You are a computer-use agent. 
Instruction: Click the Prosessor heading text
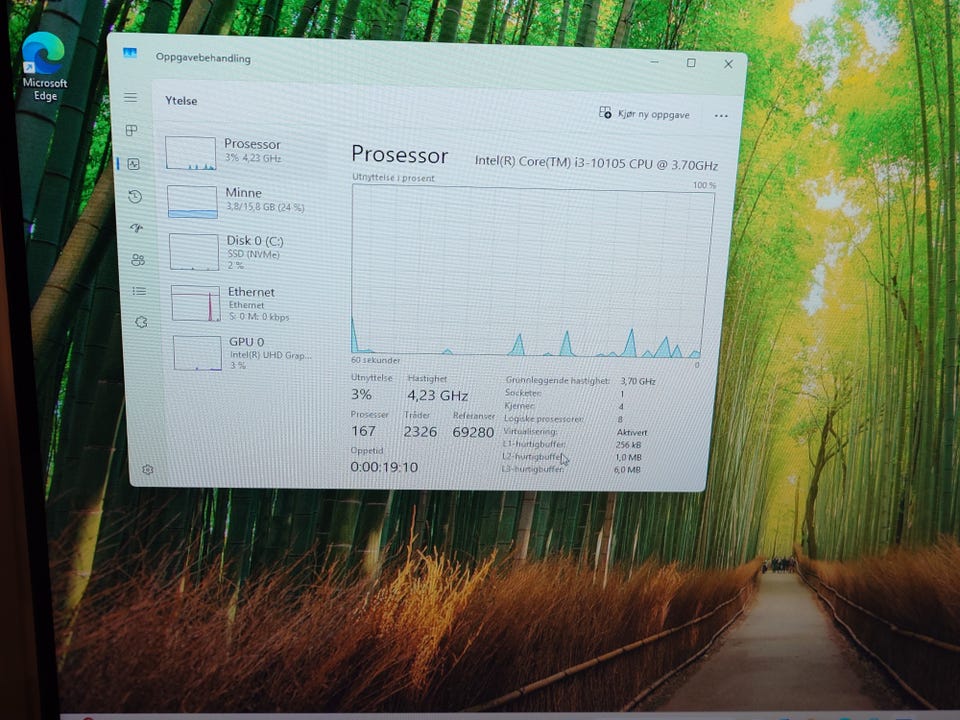click(400, 155)
